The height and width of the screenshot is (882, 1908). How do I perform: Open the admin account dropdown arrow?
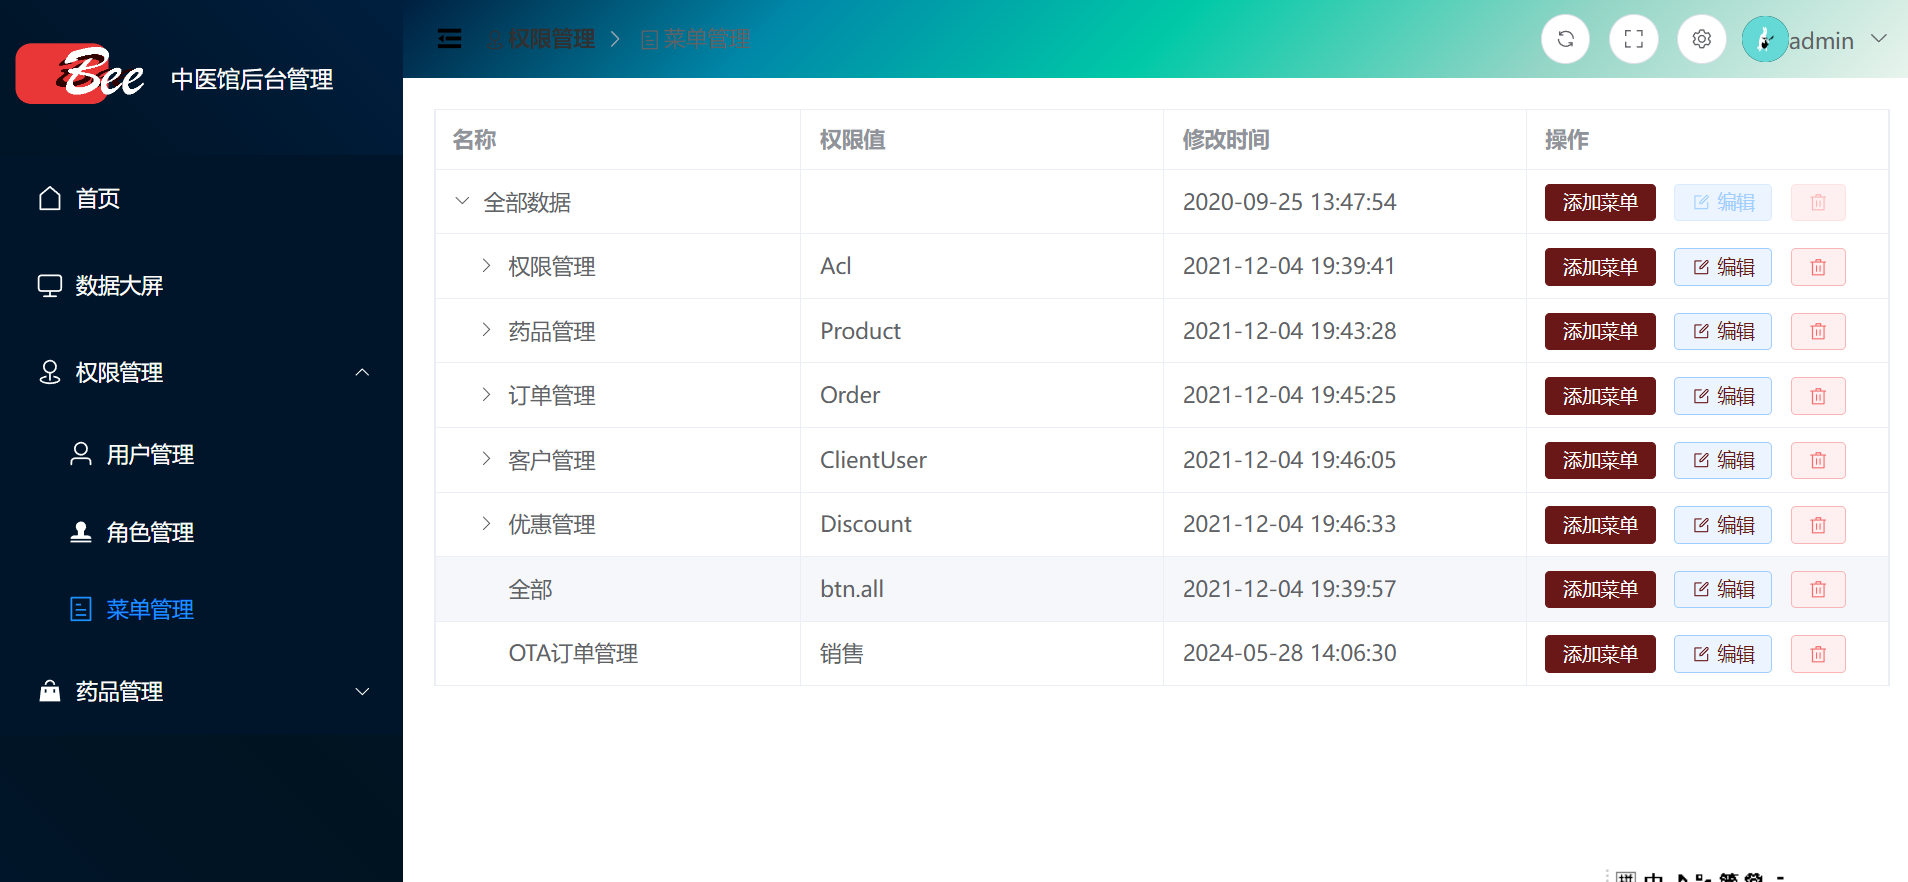1878,39
